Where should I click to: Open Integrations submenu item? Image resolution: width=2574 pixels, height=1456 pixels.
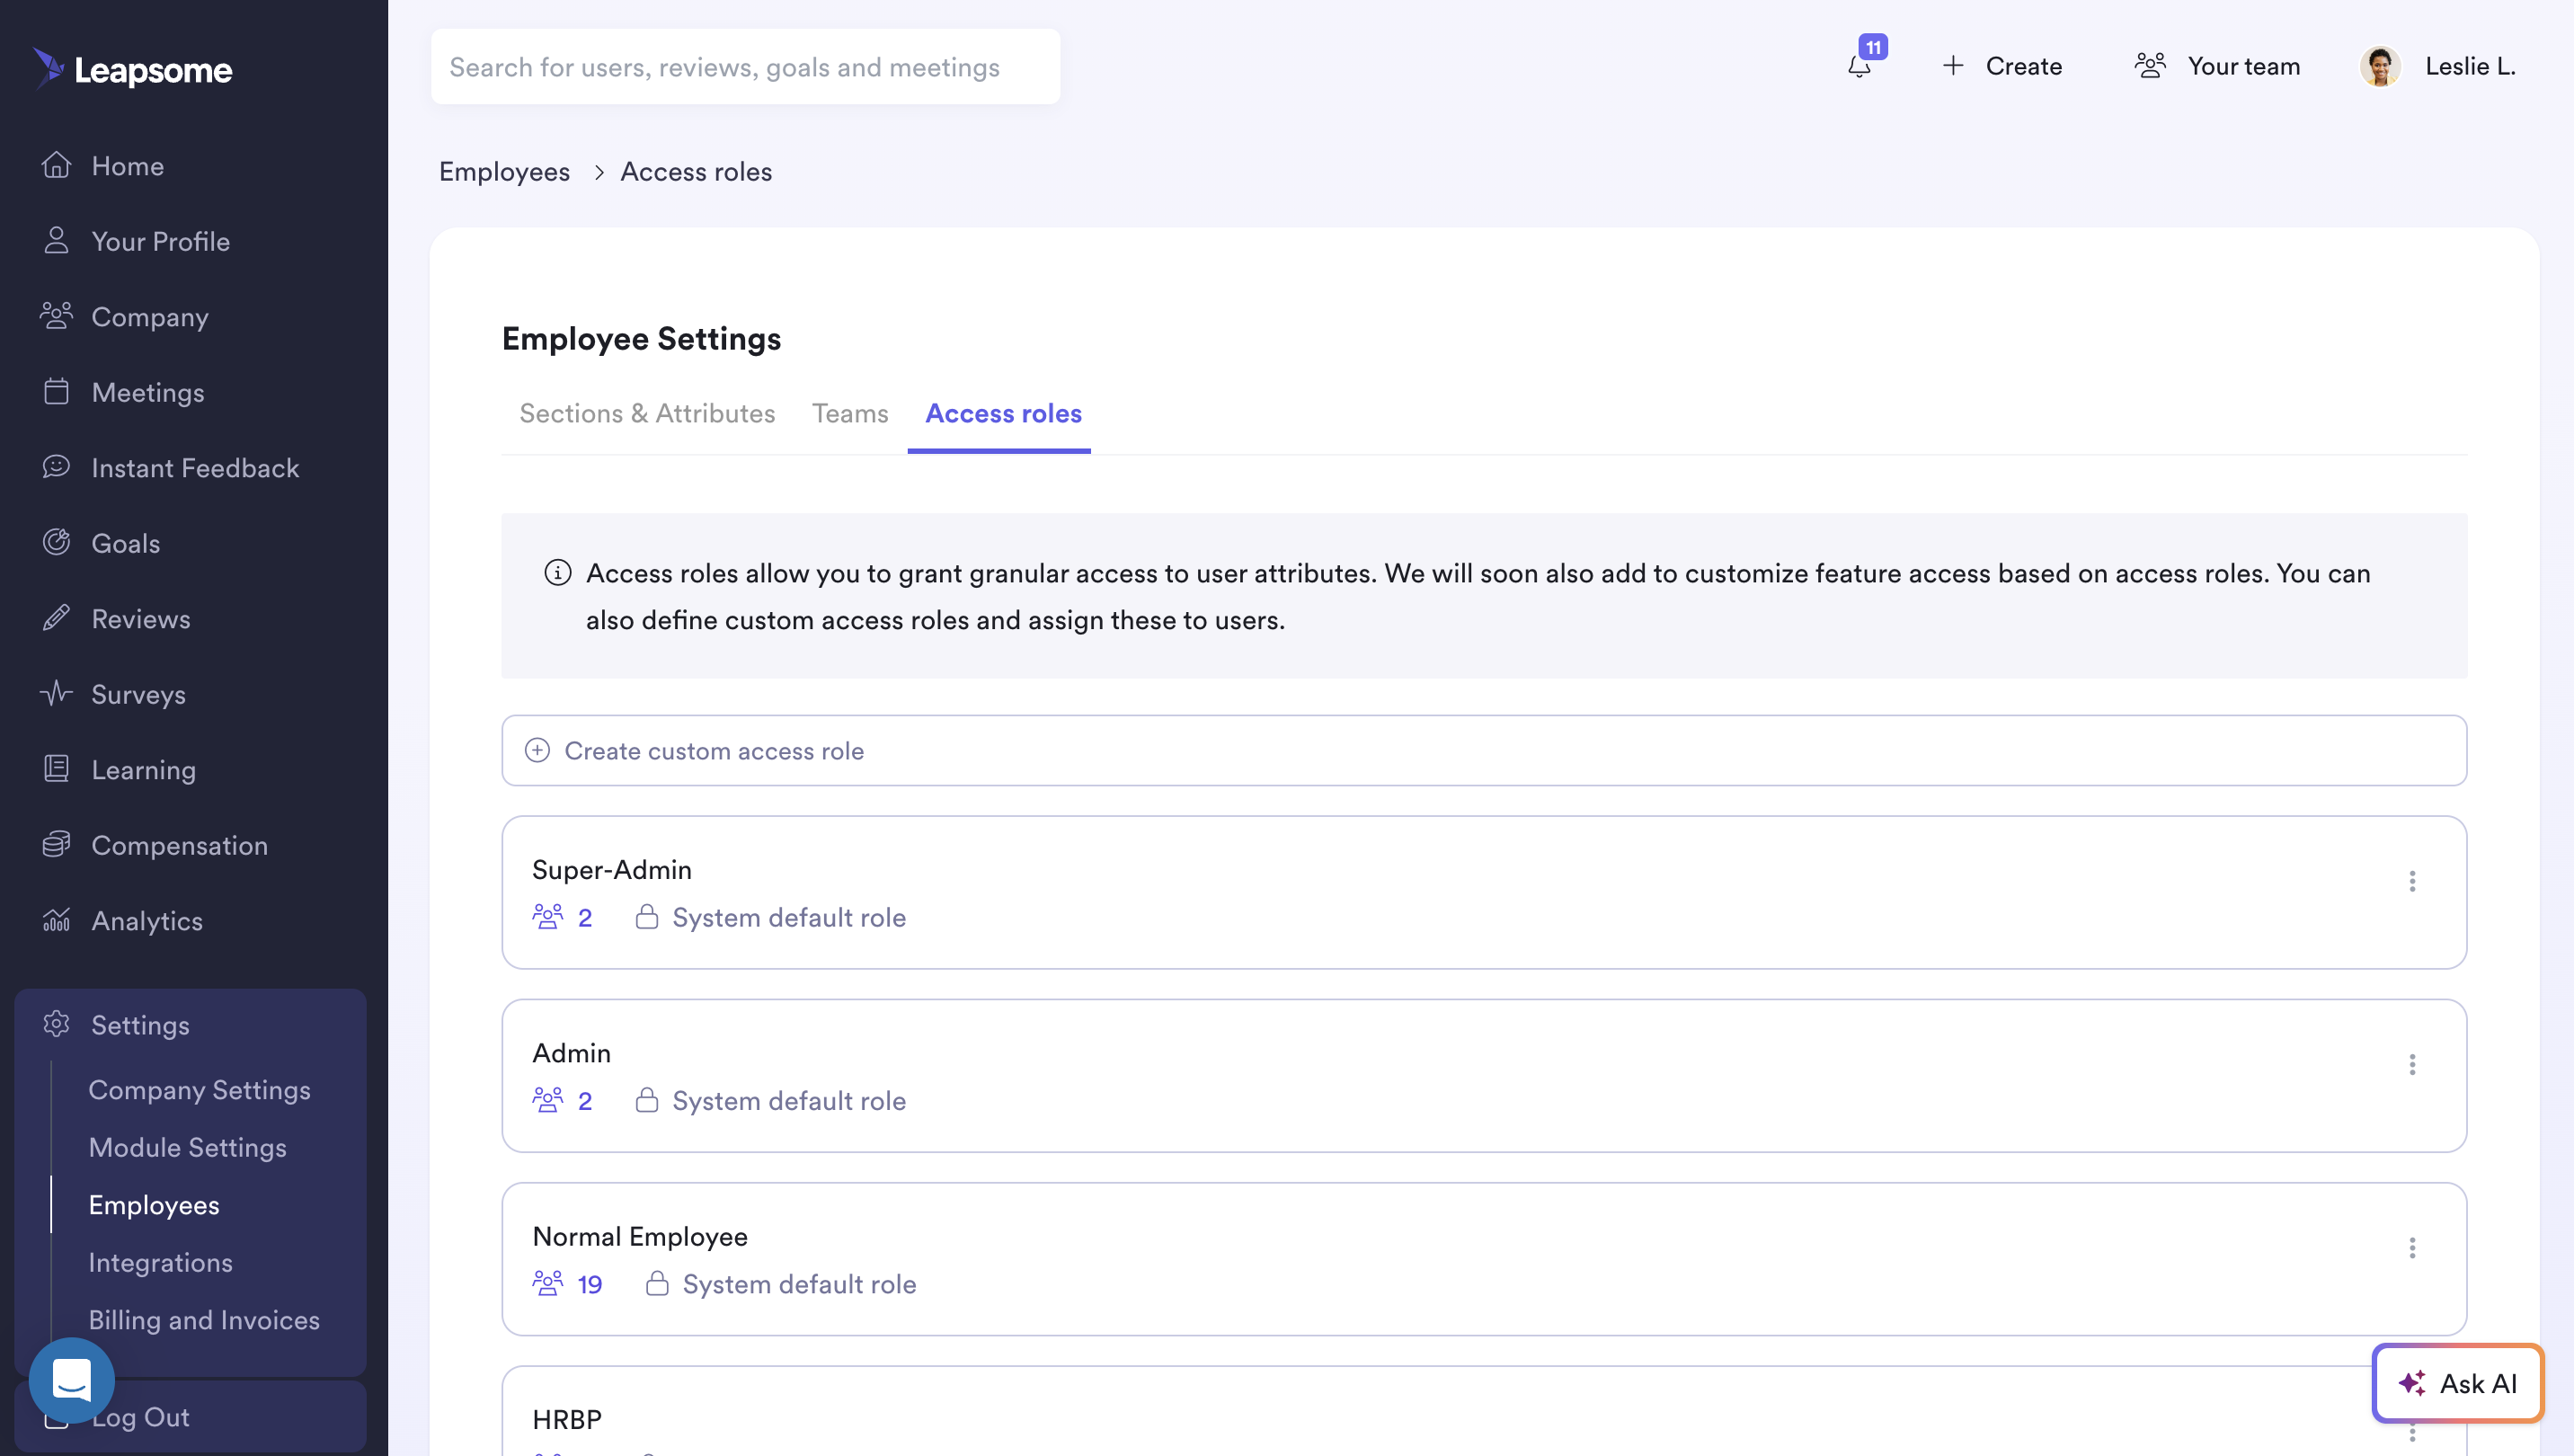[161, 1262]
